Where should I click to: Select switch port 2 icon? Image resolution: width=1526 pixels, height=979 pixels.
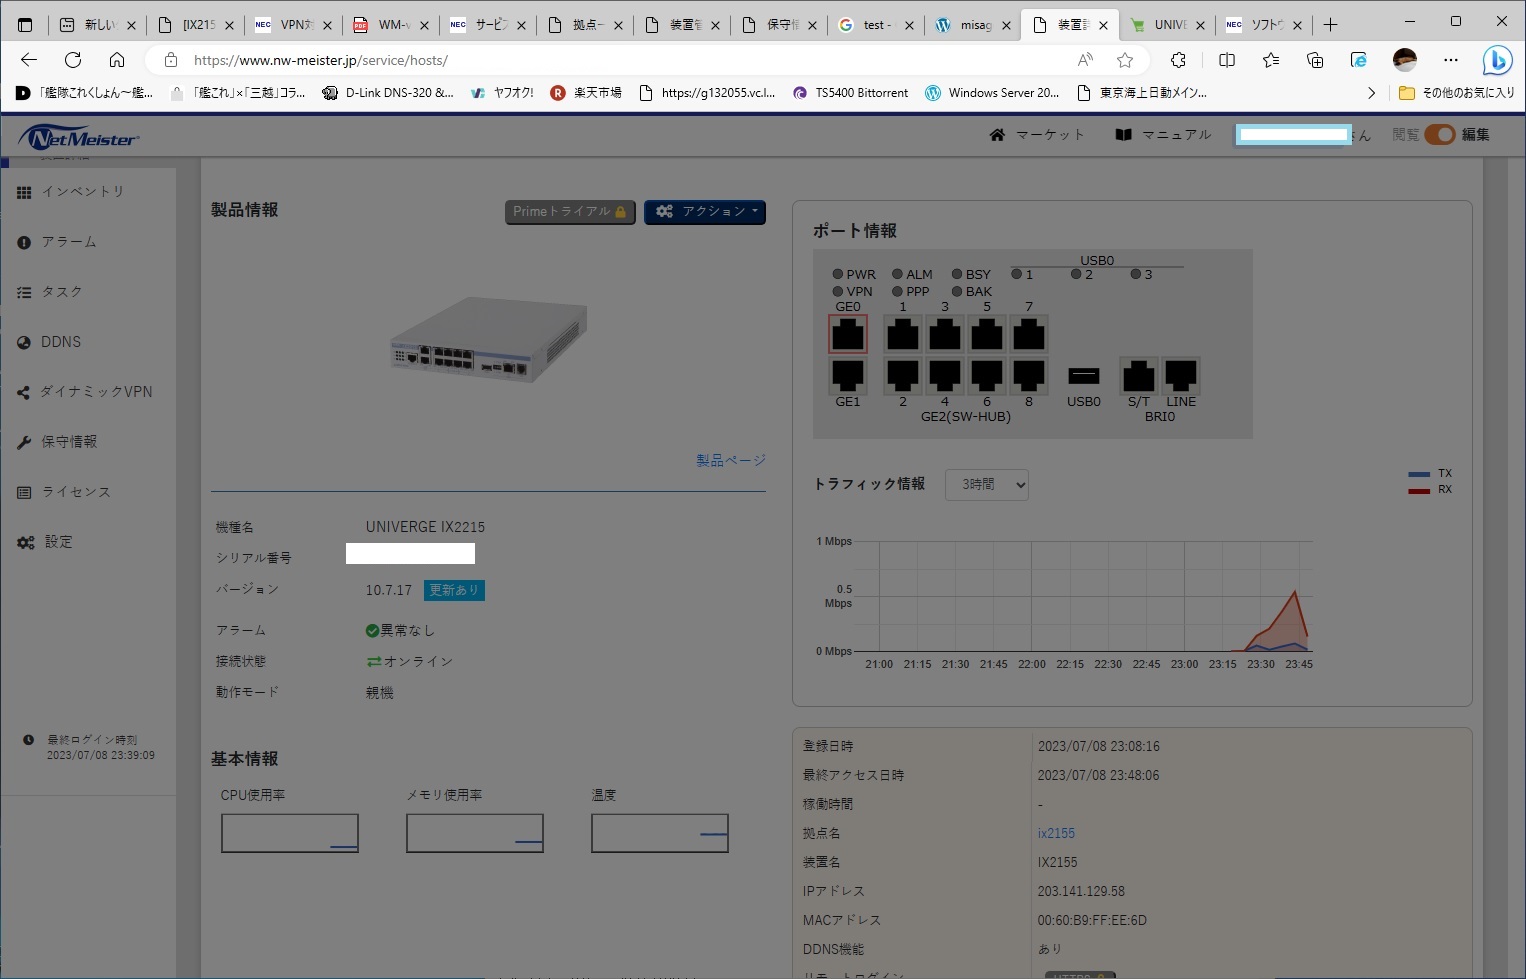tap(902, 375)
